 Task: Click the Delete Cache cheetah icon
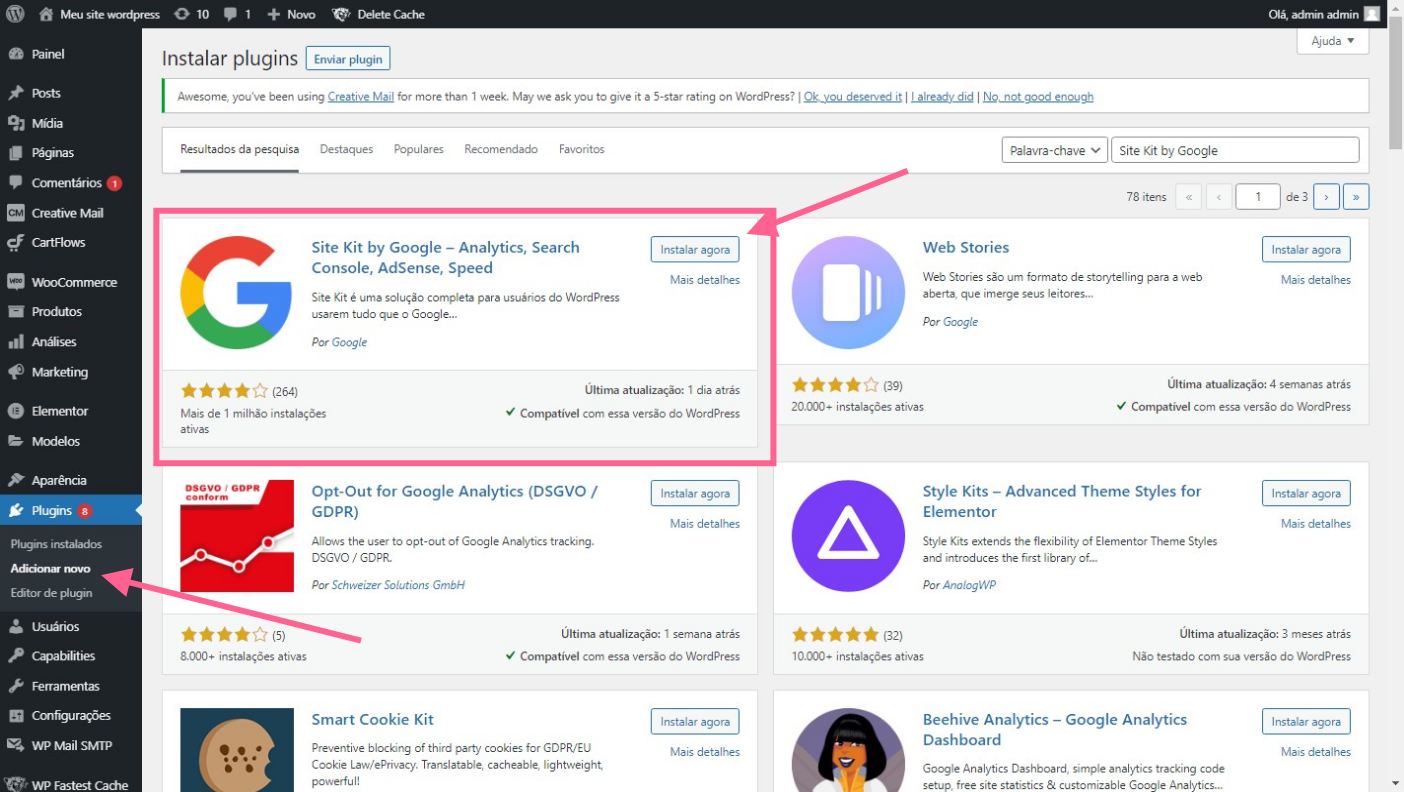pos(341,14)
